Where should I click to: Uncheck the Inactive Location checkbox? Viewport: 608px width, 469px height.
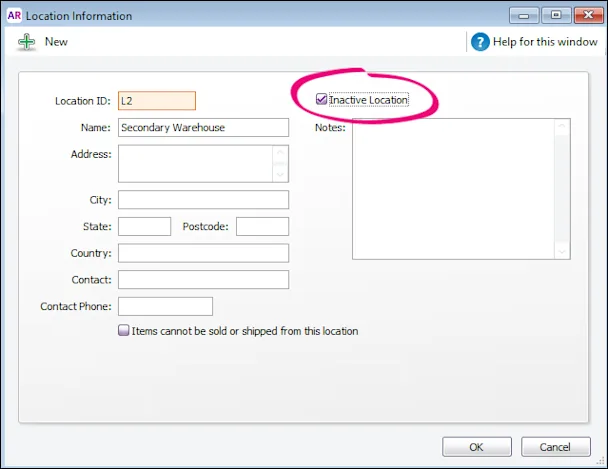[321, 99]
